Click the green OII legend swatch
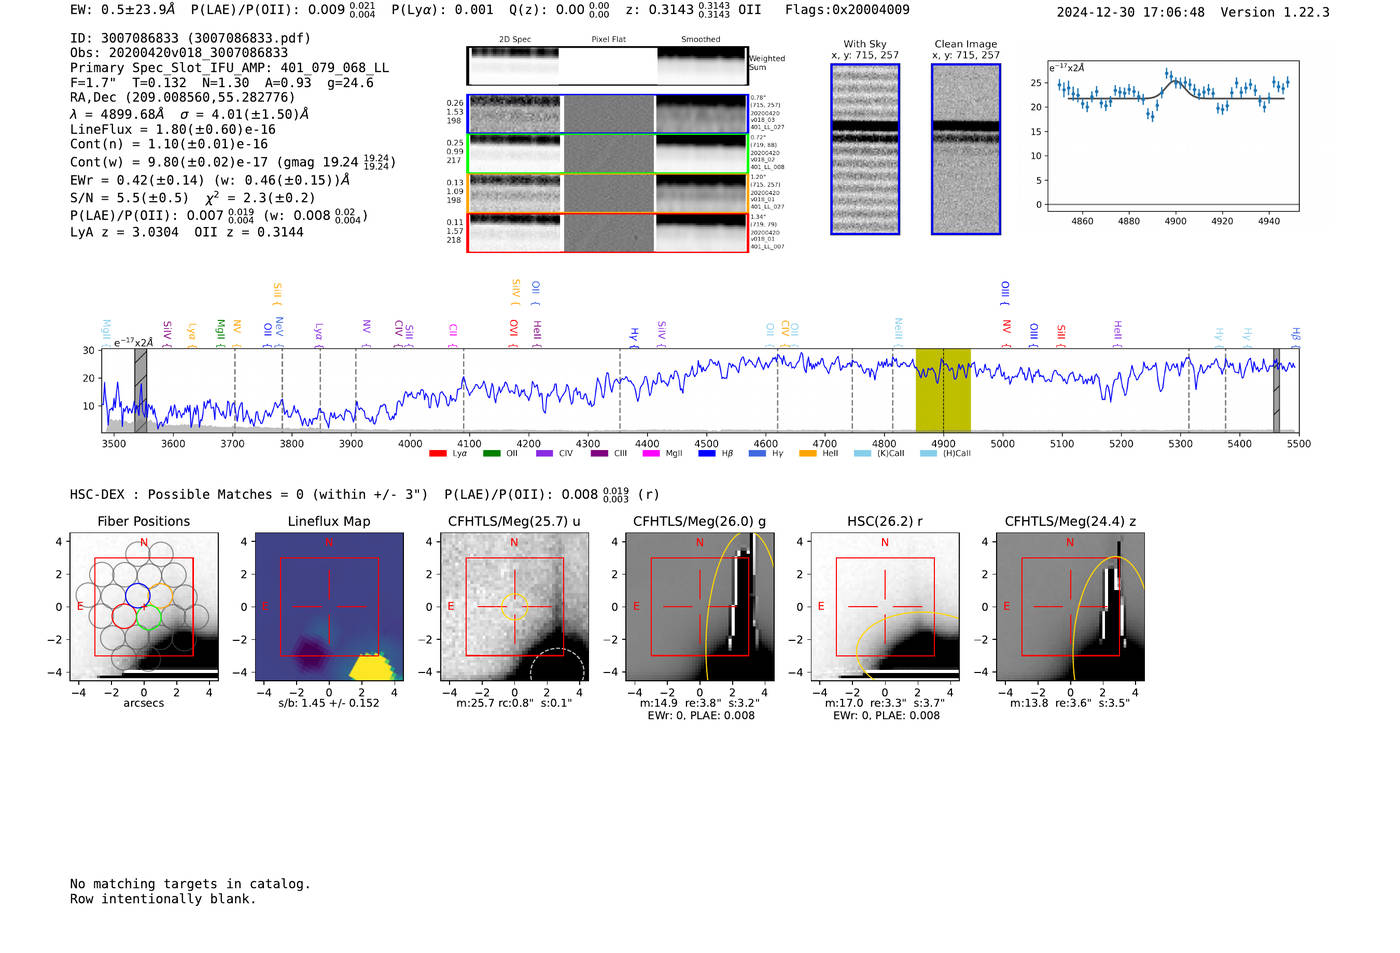The width and height of the screenshot is (1400, 953). (491, 454)
